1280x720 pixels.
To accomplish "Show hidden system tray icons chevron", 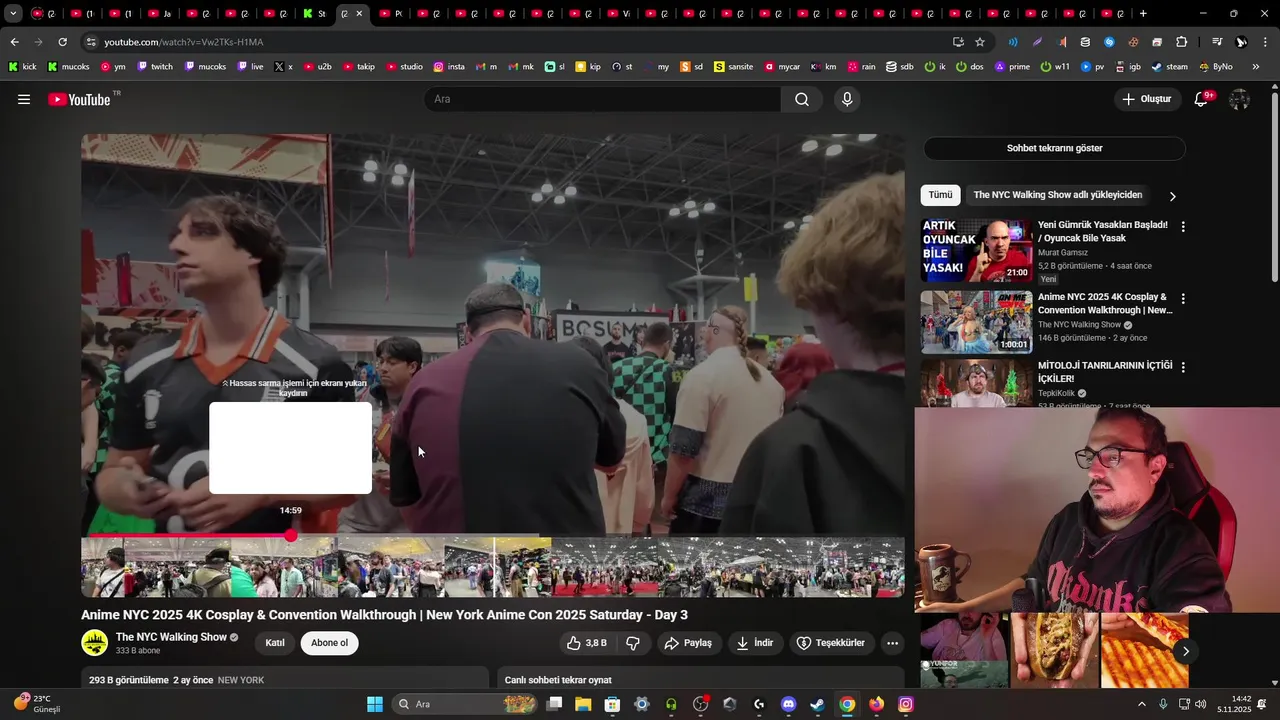I will [x=1142, y=704].
